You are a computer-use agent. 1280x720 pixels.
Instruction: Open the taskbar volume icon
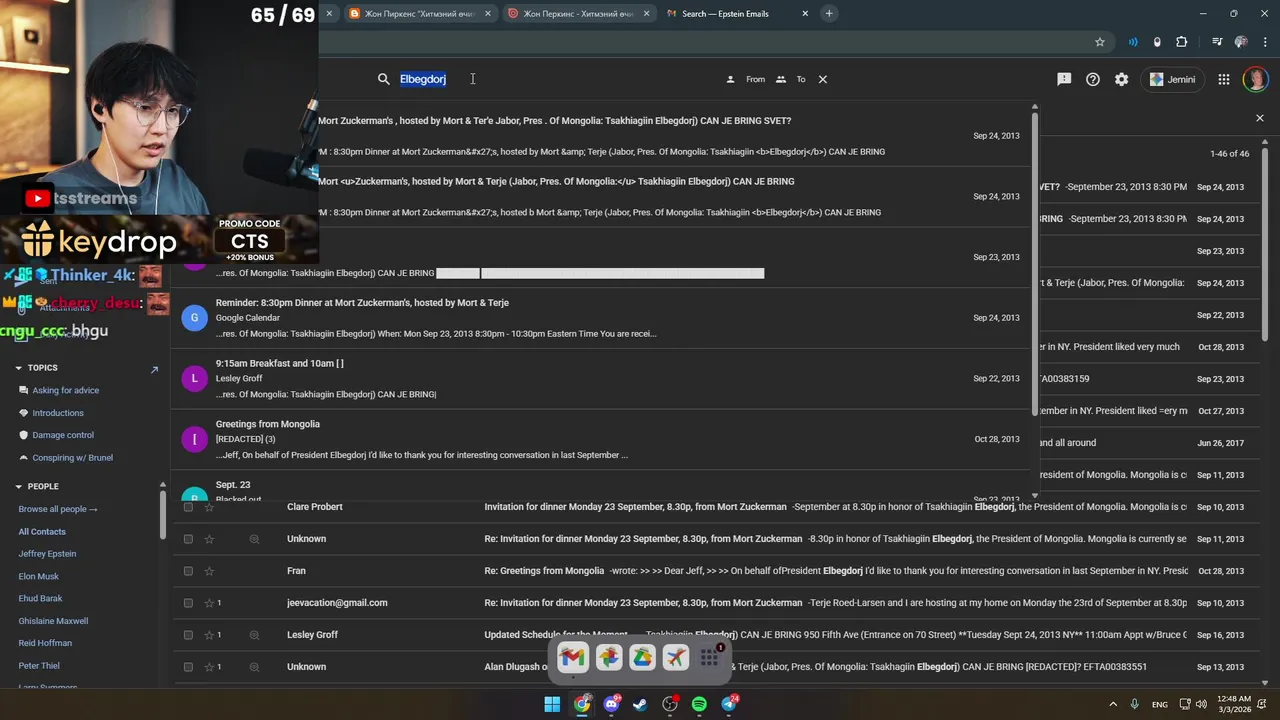(1201, 705)
